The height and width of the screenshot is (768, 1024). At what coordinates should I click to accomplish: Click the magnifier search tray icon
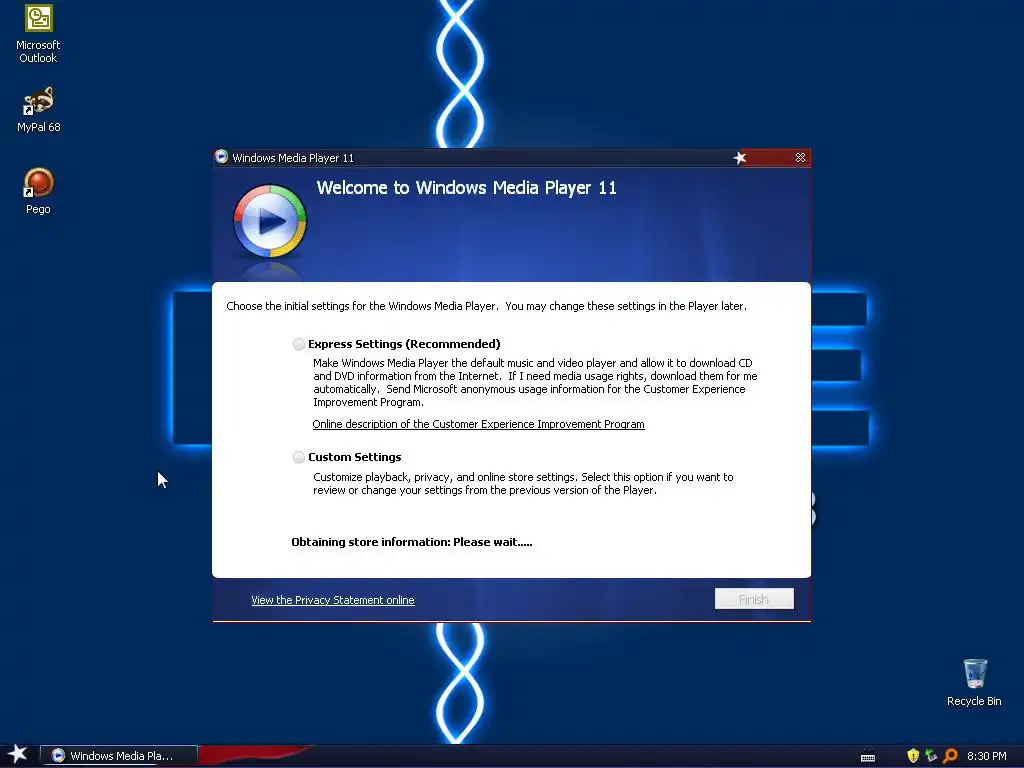(950, 756)
